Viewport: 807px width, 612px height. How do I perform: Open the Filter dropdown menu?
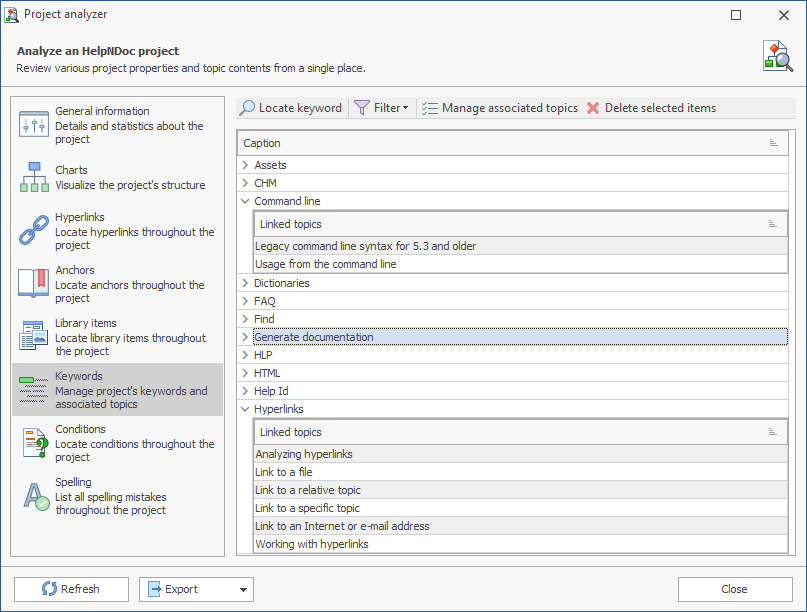406,108
